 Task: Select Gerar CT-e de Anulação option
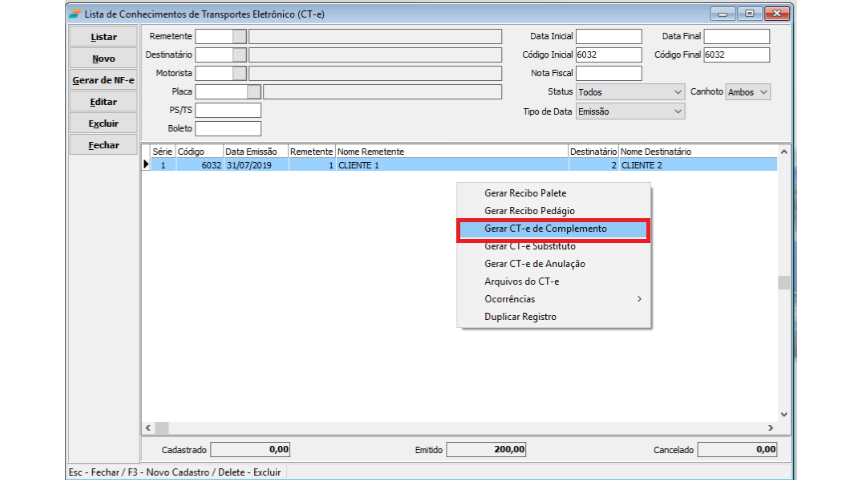tap(534, 264)
